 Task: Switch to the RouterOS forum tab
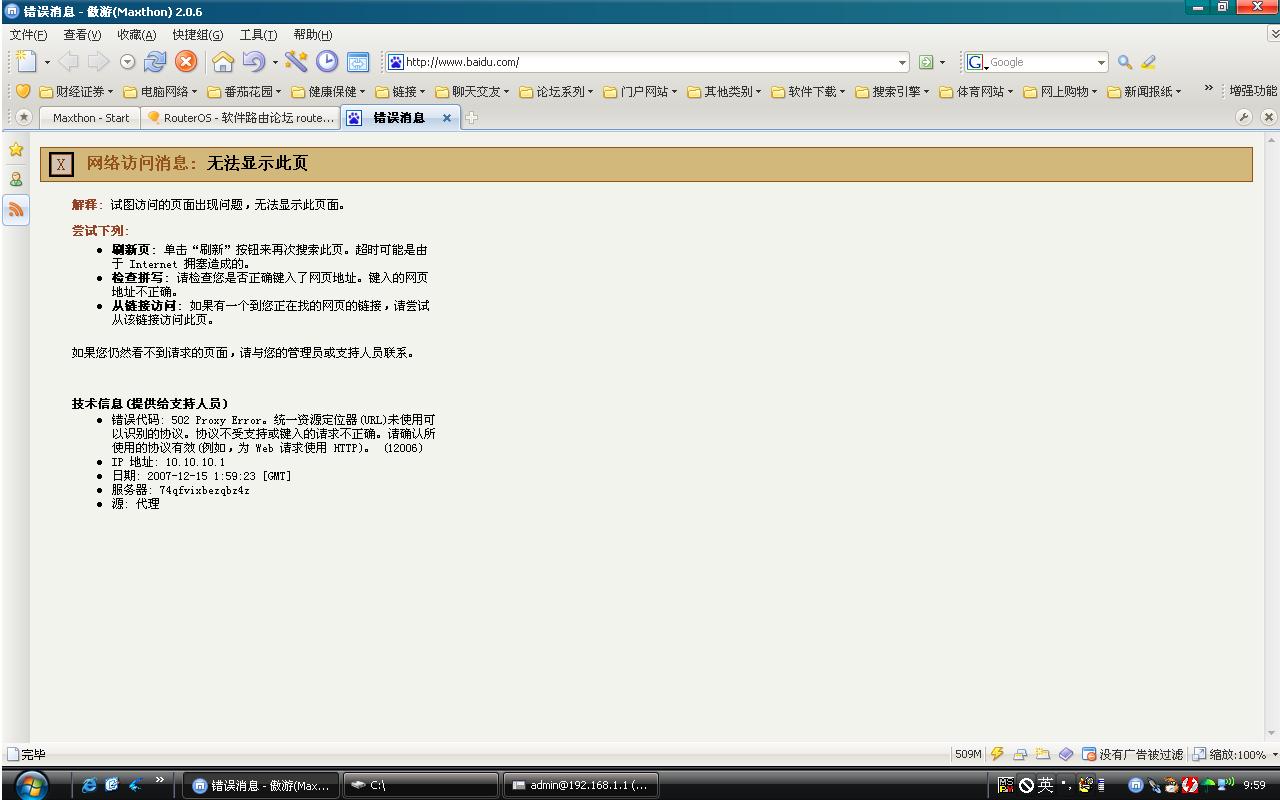pyautogui.click(x=240, y=117)
